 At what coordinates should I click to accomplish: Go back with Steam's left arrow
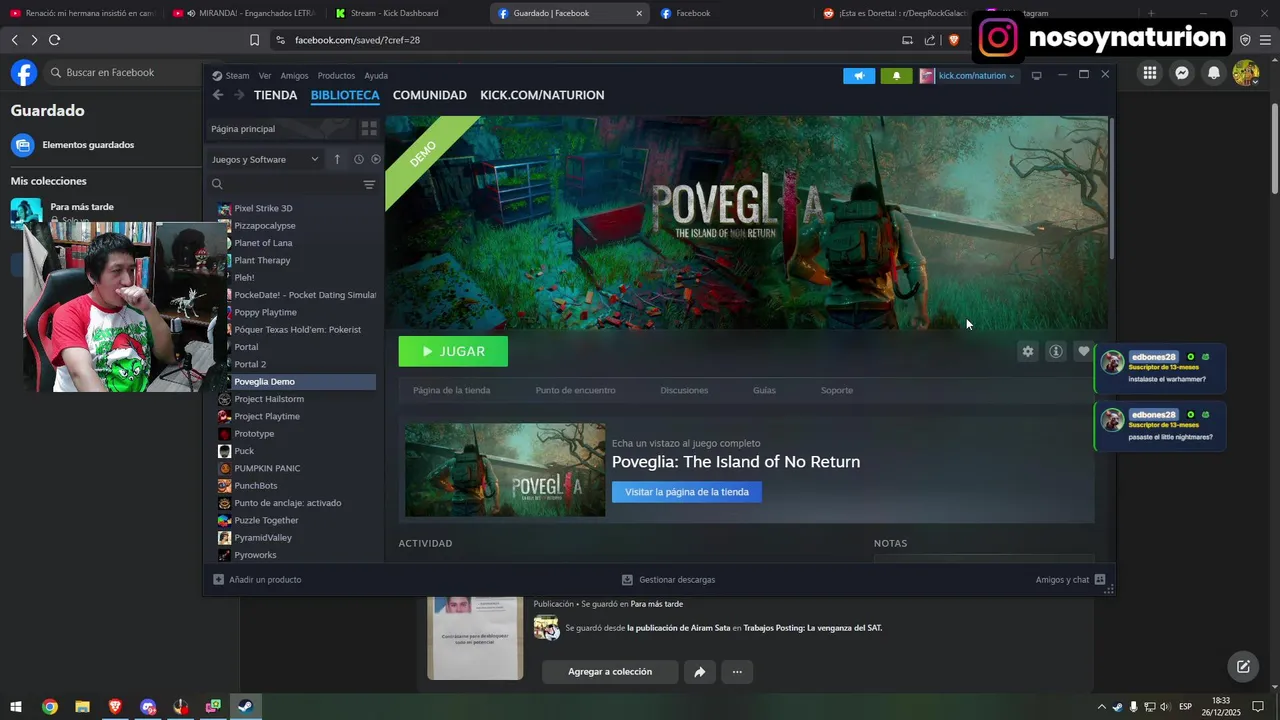coord(218,95)
